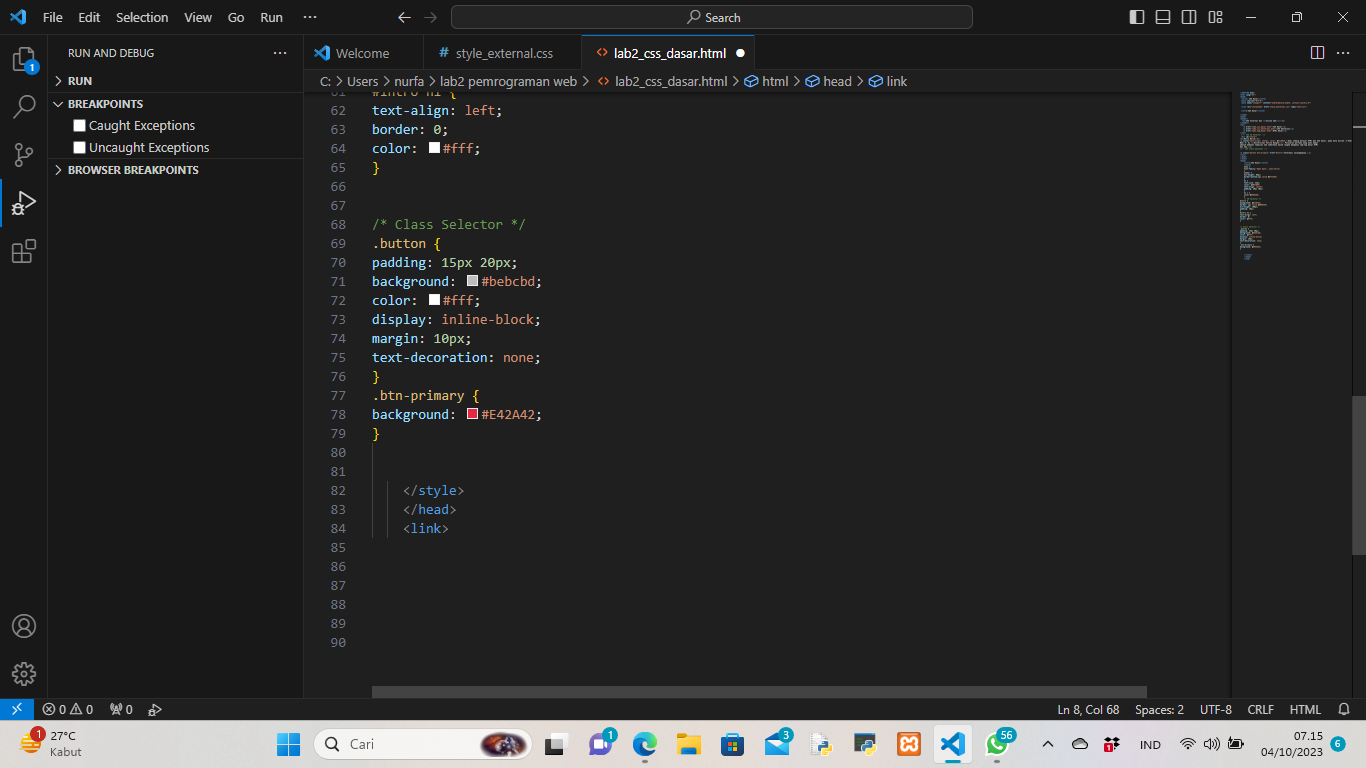
Task: Open the Extensions view
Action: 23,252
